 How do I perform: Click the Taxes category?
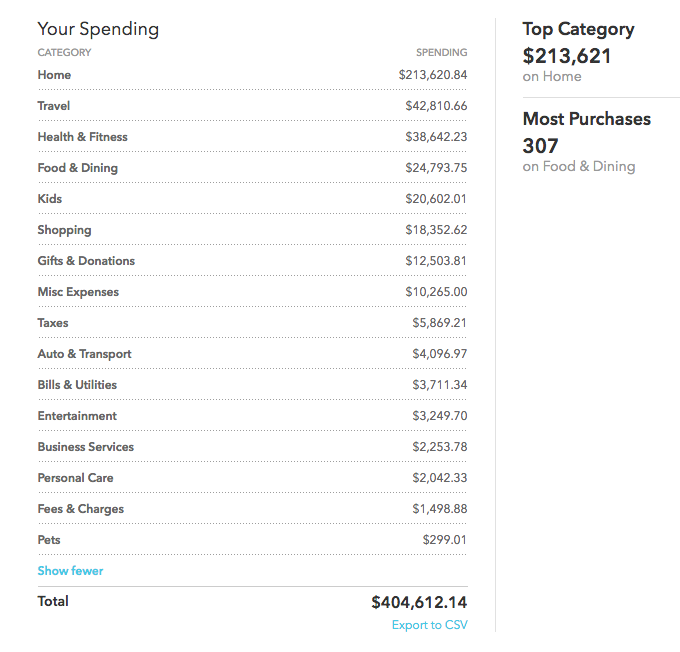point(53,323)
